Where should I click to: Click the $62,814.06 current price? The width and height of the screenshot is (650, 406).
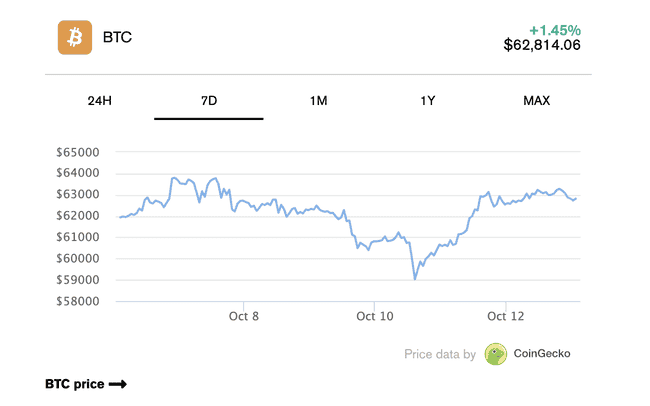click(x=542, y=44)
